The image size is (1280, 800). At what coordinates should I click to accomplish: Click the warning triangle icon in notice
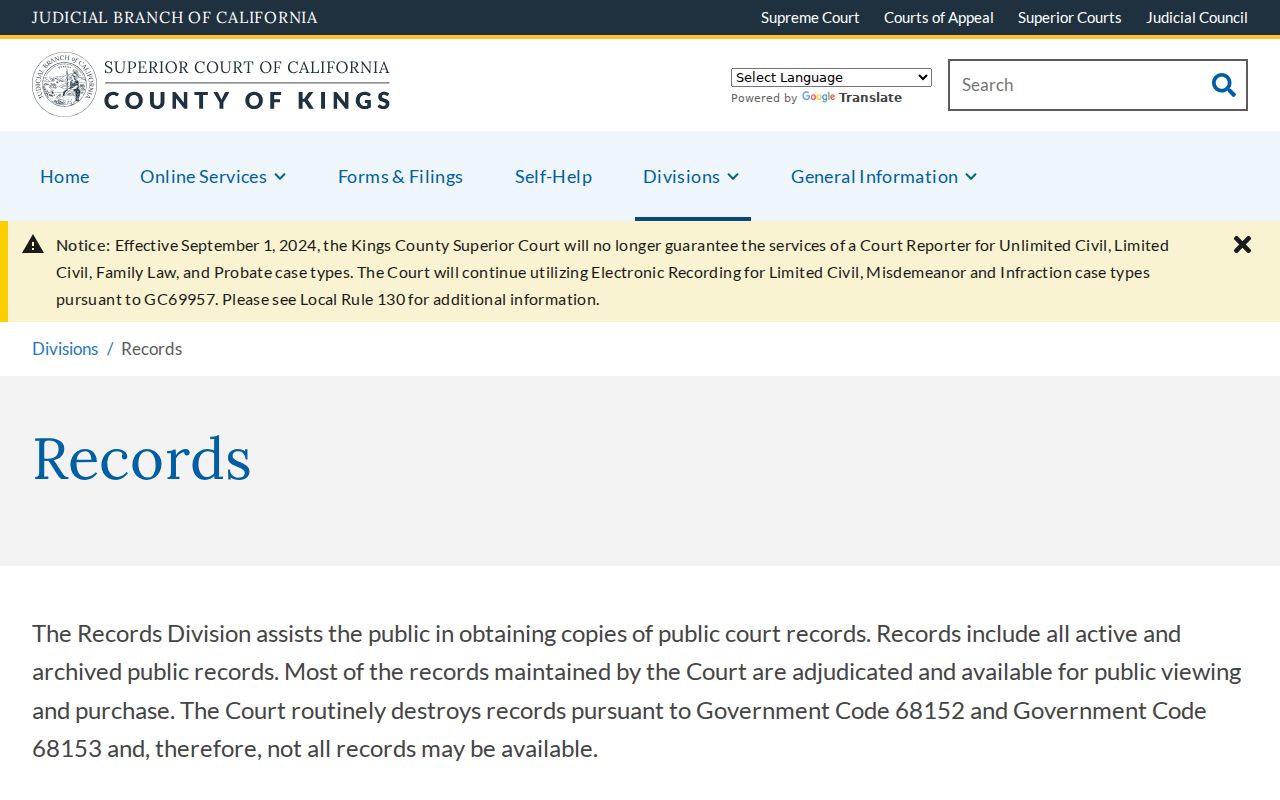pyautogui.click(x=33, y=244)
